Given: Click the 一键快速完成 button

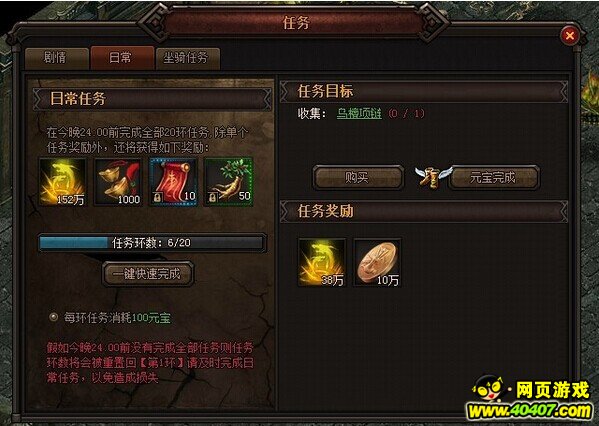Looking at the screenshot, I should click(x=147, y=274).
